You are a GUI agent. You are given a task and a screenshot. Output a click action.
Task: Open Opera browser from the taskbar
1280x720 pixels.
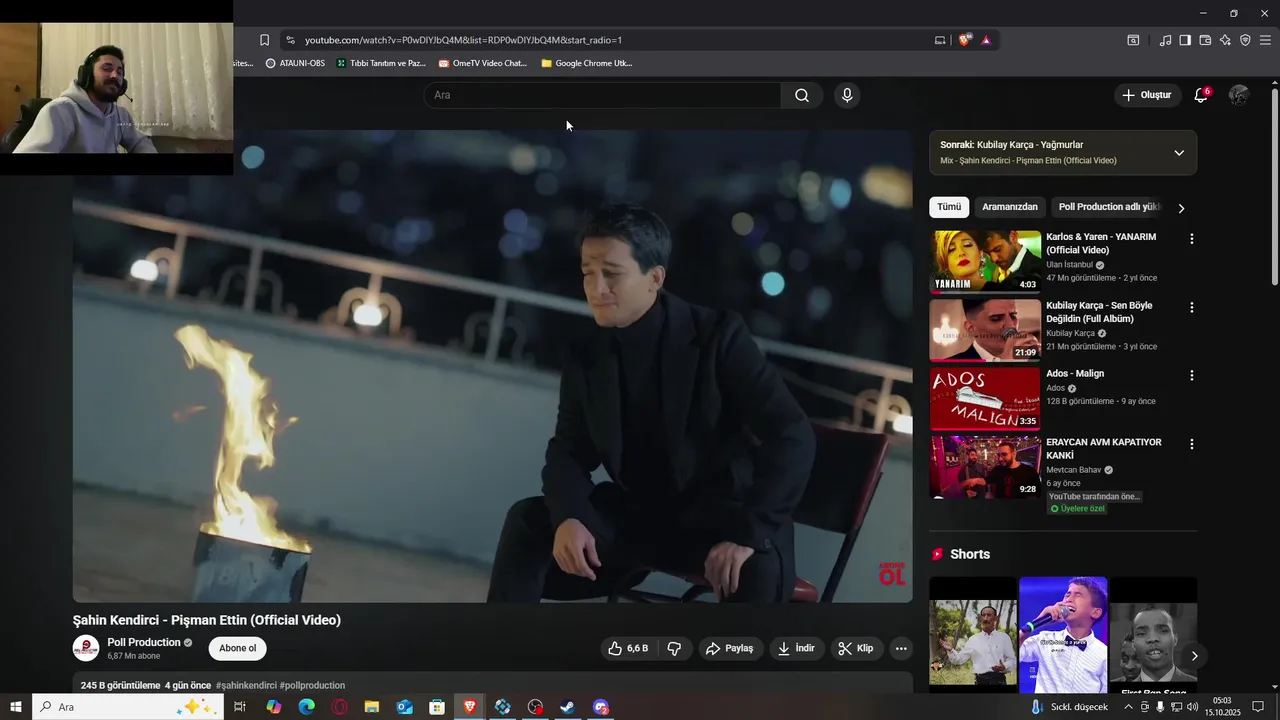(x=339, y=707)
